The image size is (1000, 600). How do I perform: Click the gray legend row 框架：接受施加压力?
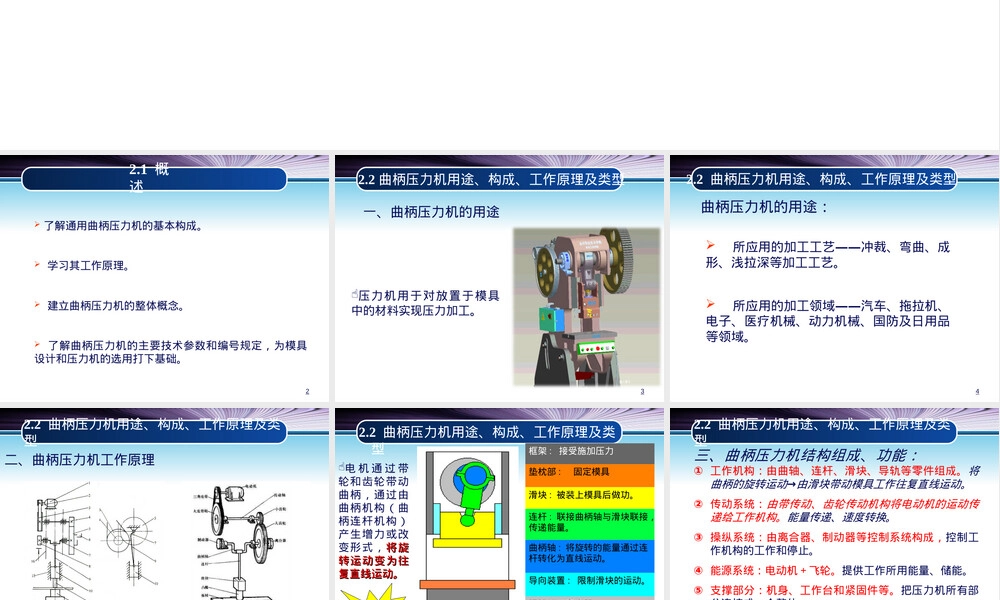point(590,451)
